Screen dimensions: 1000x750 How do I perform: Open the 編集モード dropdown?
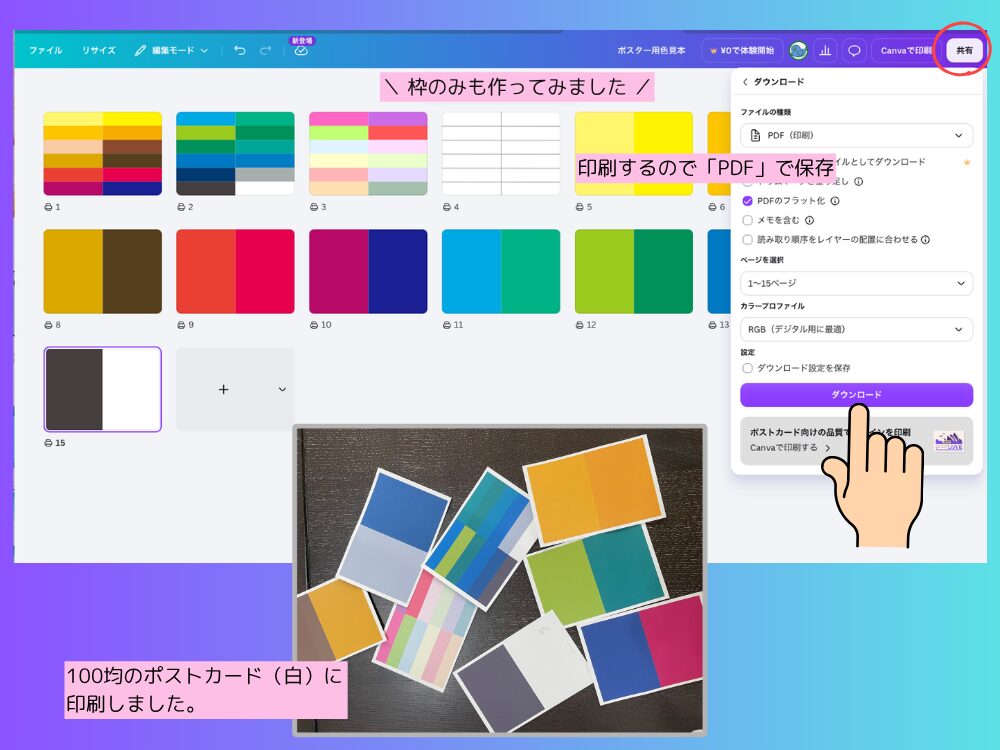[172, 50]
